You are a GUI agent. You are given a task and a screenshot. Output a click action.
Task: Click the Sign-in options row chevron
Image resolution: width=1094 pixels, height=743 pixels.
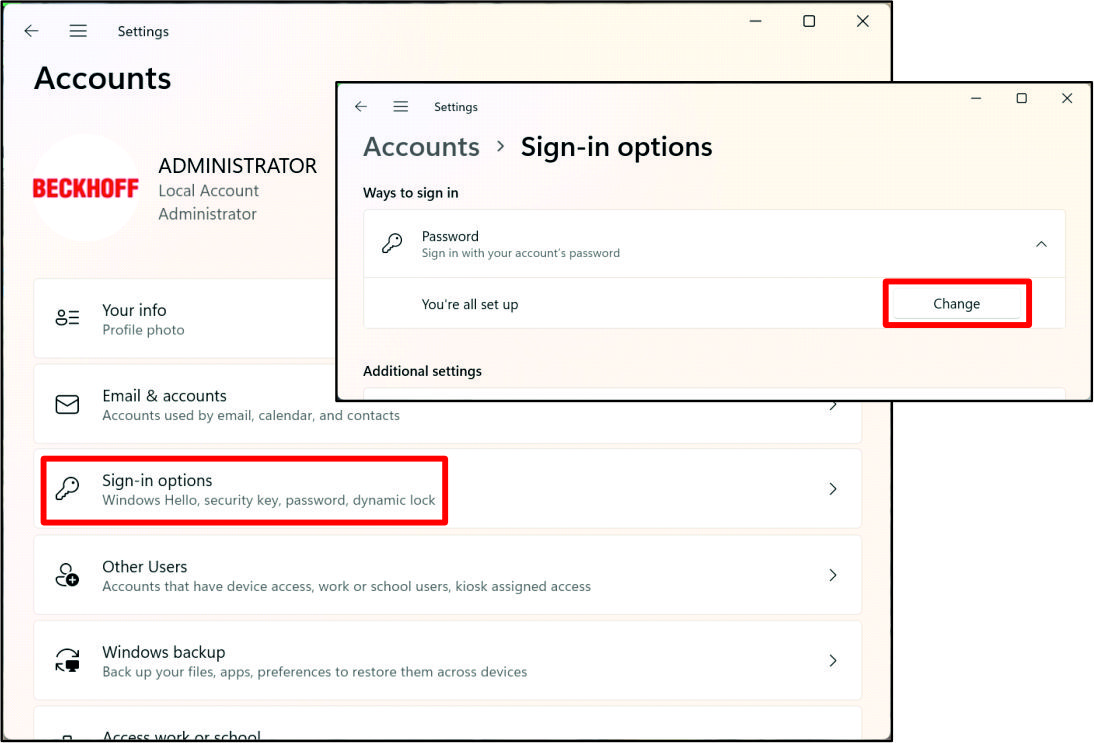click(x=832, y=489)
